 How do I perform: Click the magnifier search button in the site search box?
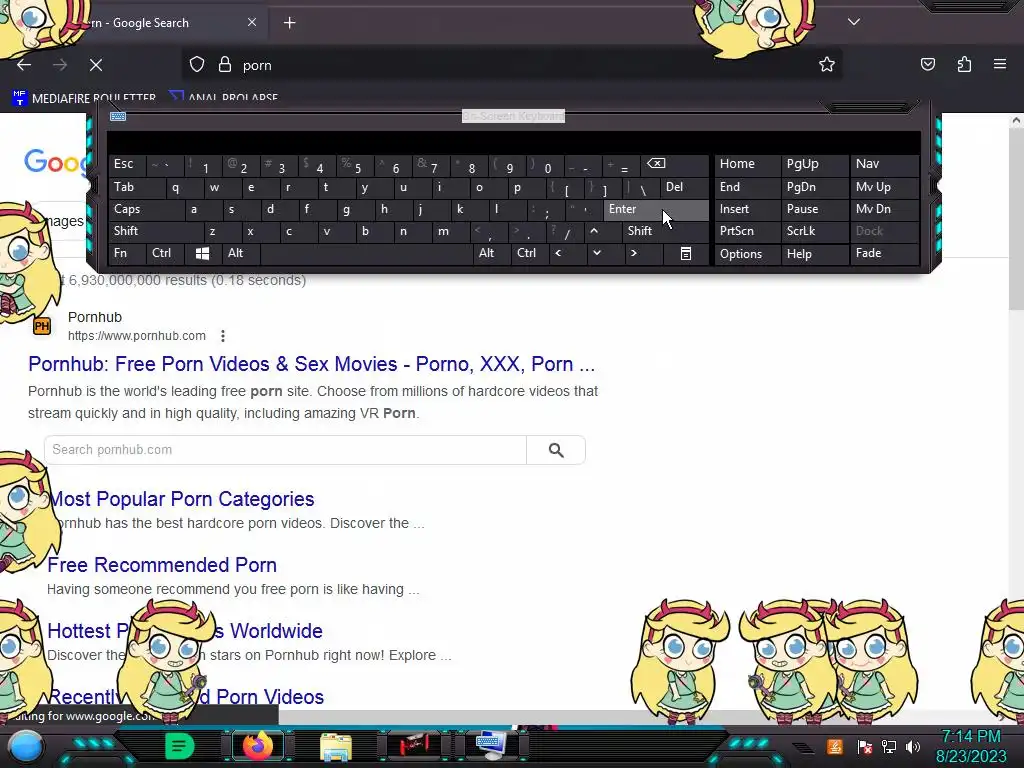click(556, 450)
